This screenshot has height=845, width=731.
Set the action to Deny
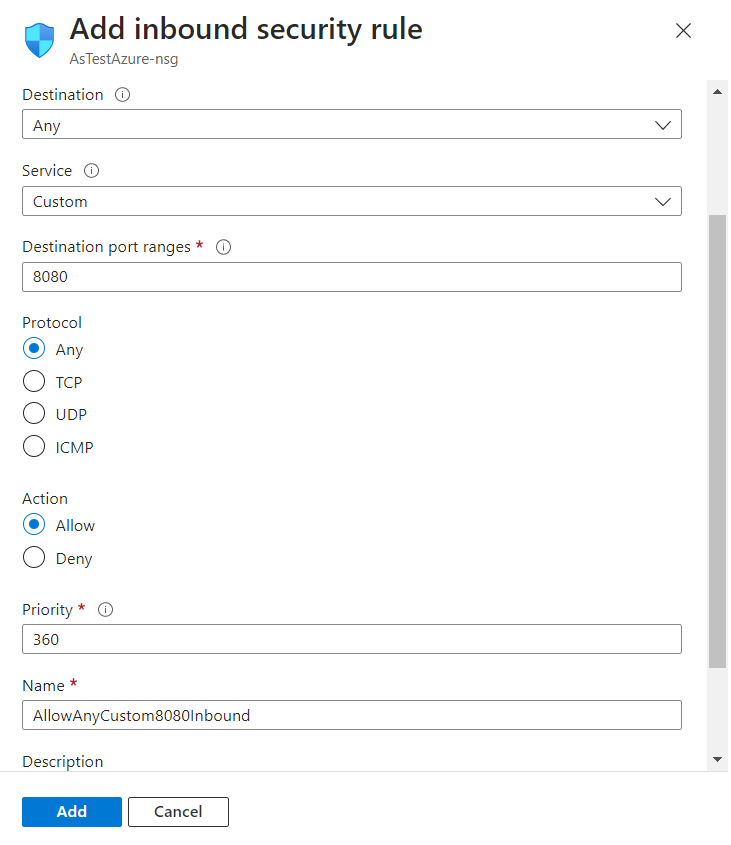pyautogui.click(x=34, y=558)
